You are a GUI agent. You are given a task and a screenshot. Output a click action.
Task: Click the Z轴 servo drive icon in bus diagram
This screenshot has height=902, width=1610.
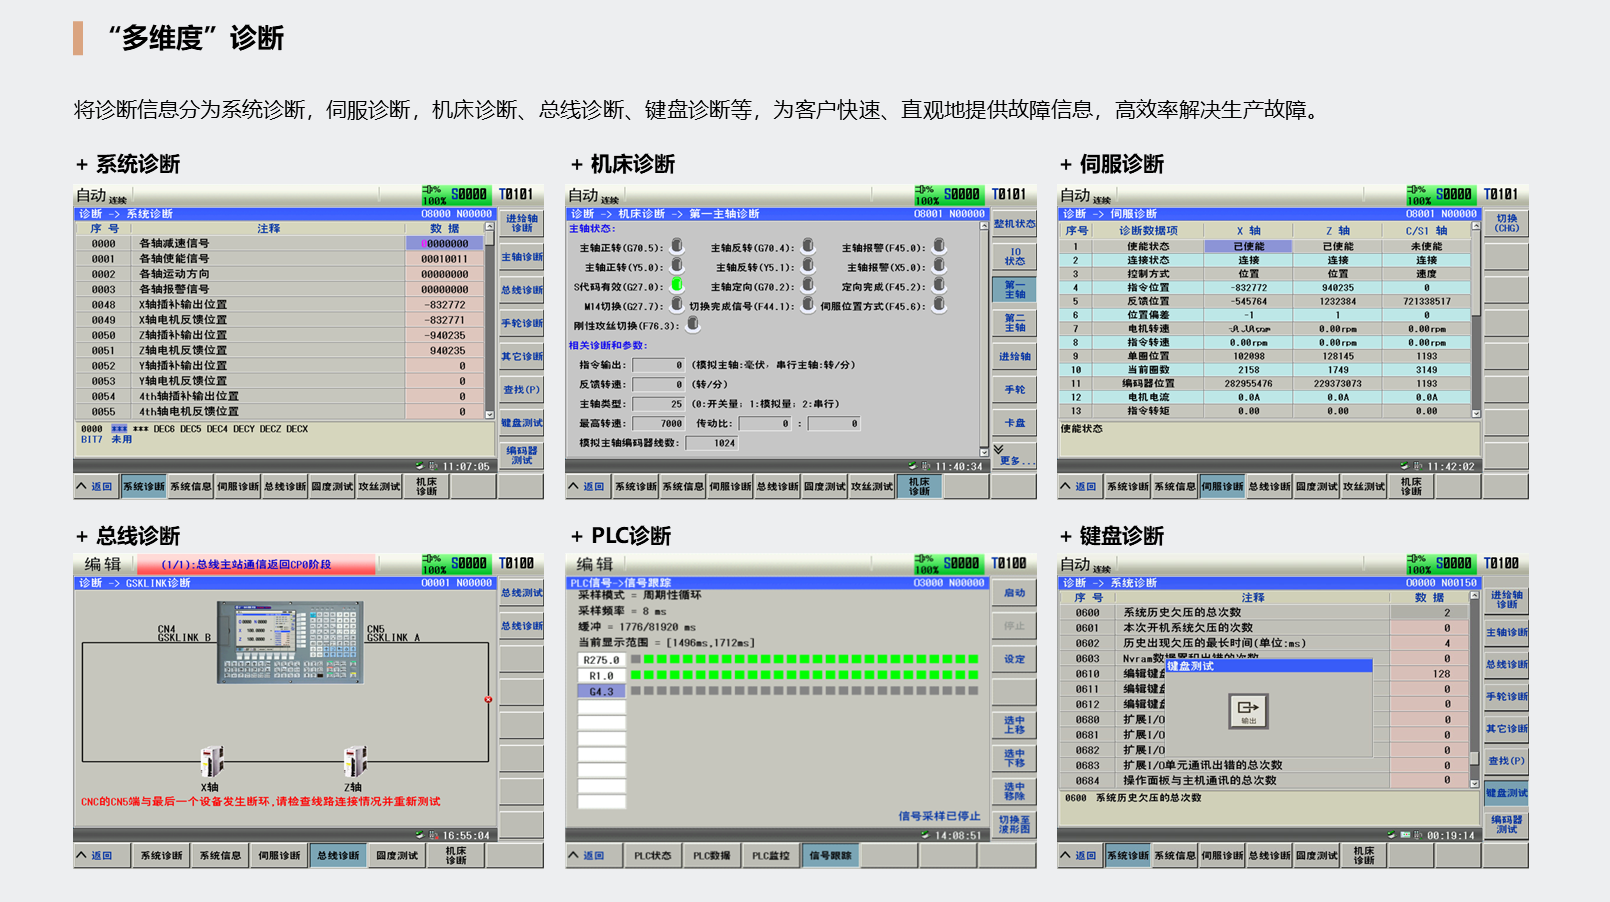pyautogui.click(x=354, y=762)
